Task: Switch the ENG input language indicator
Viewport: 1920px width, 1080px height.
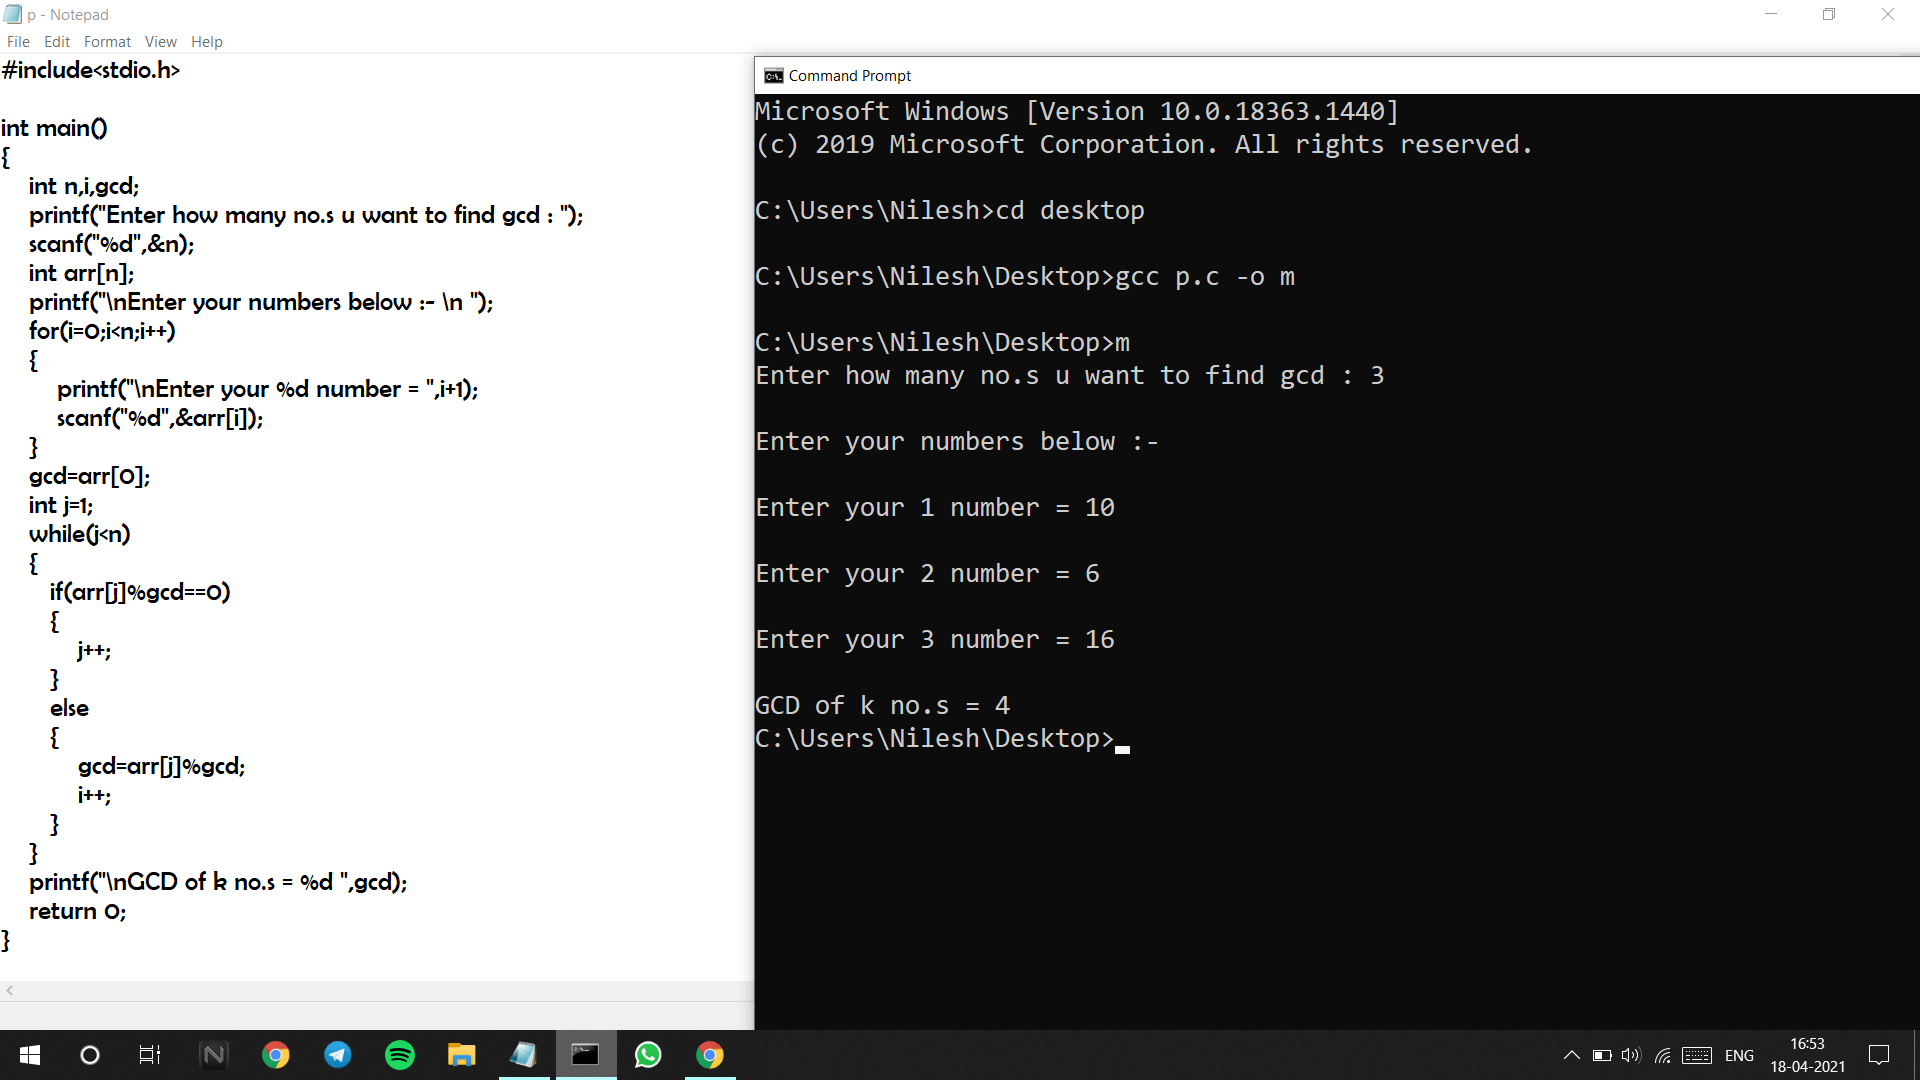Action: (x=1739, y=1055)
